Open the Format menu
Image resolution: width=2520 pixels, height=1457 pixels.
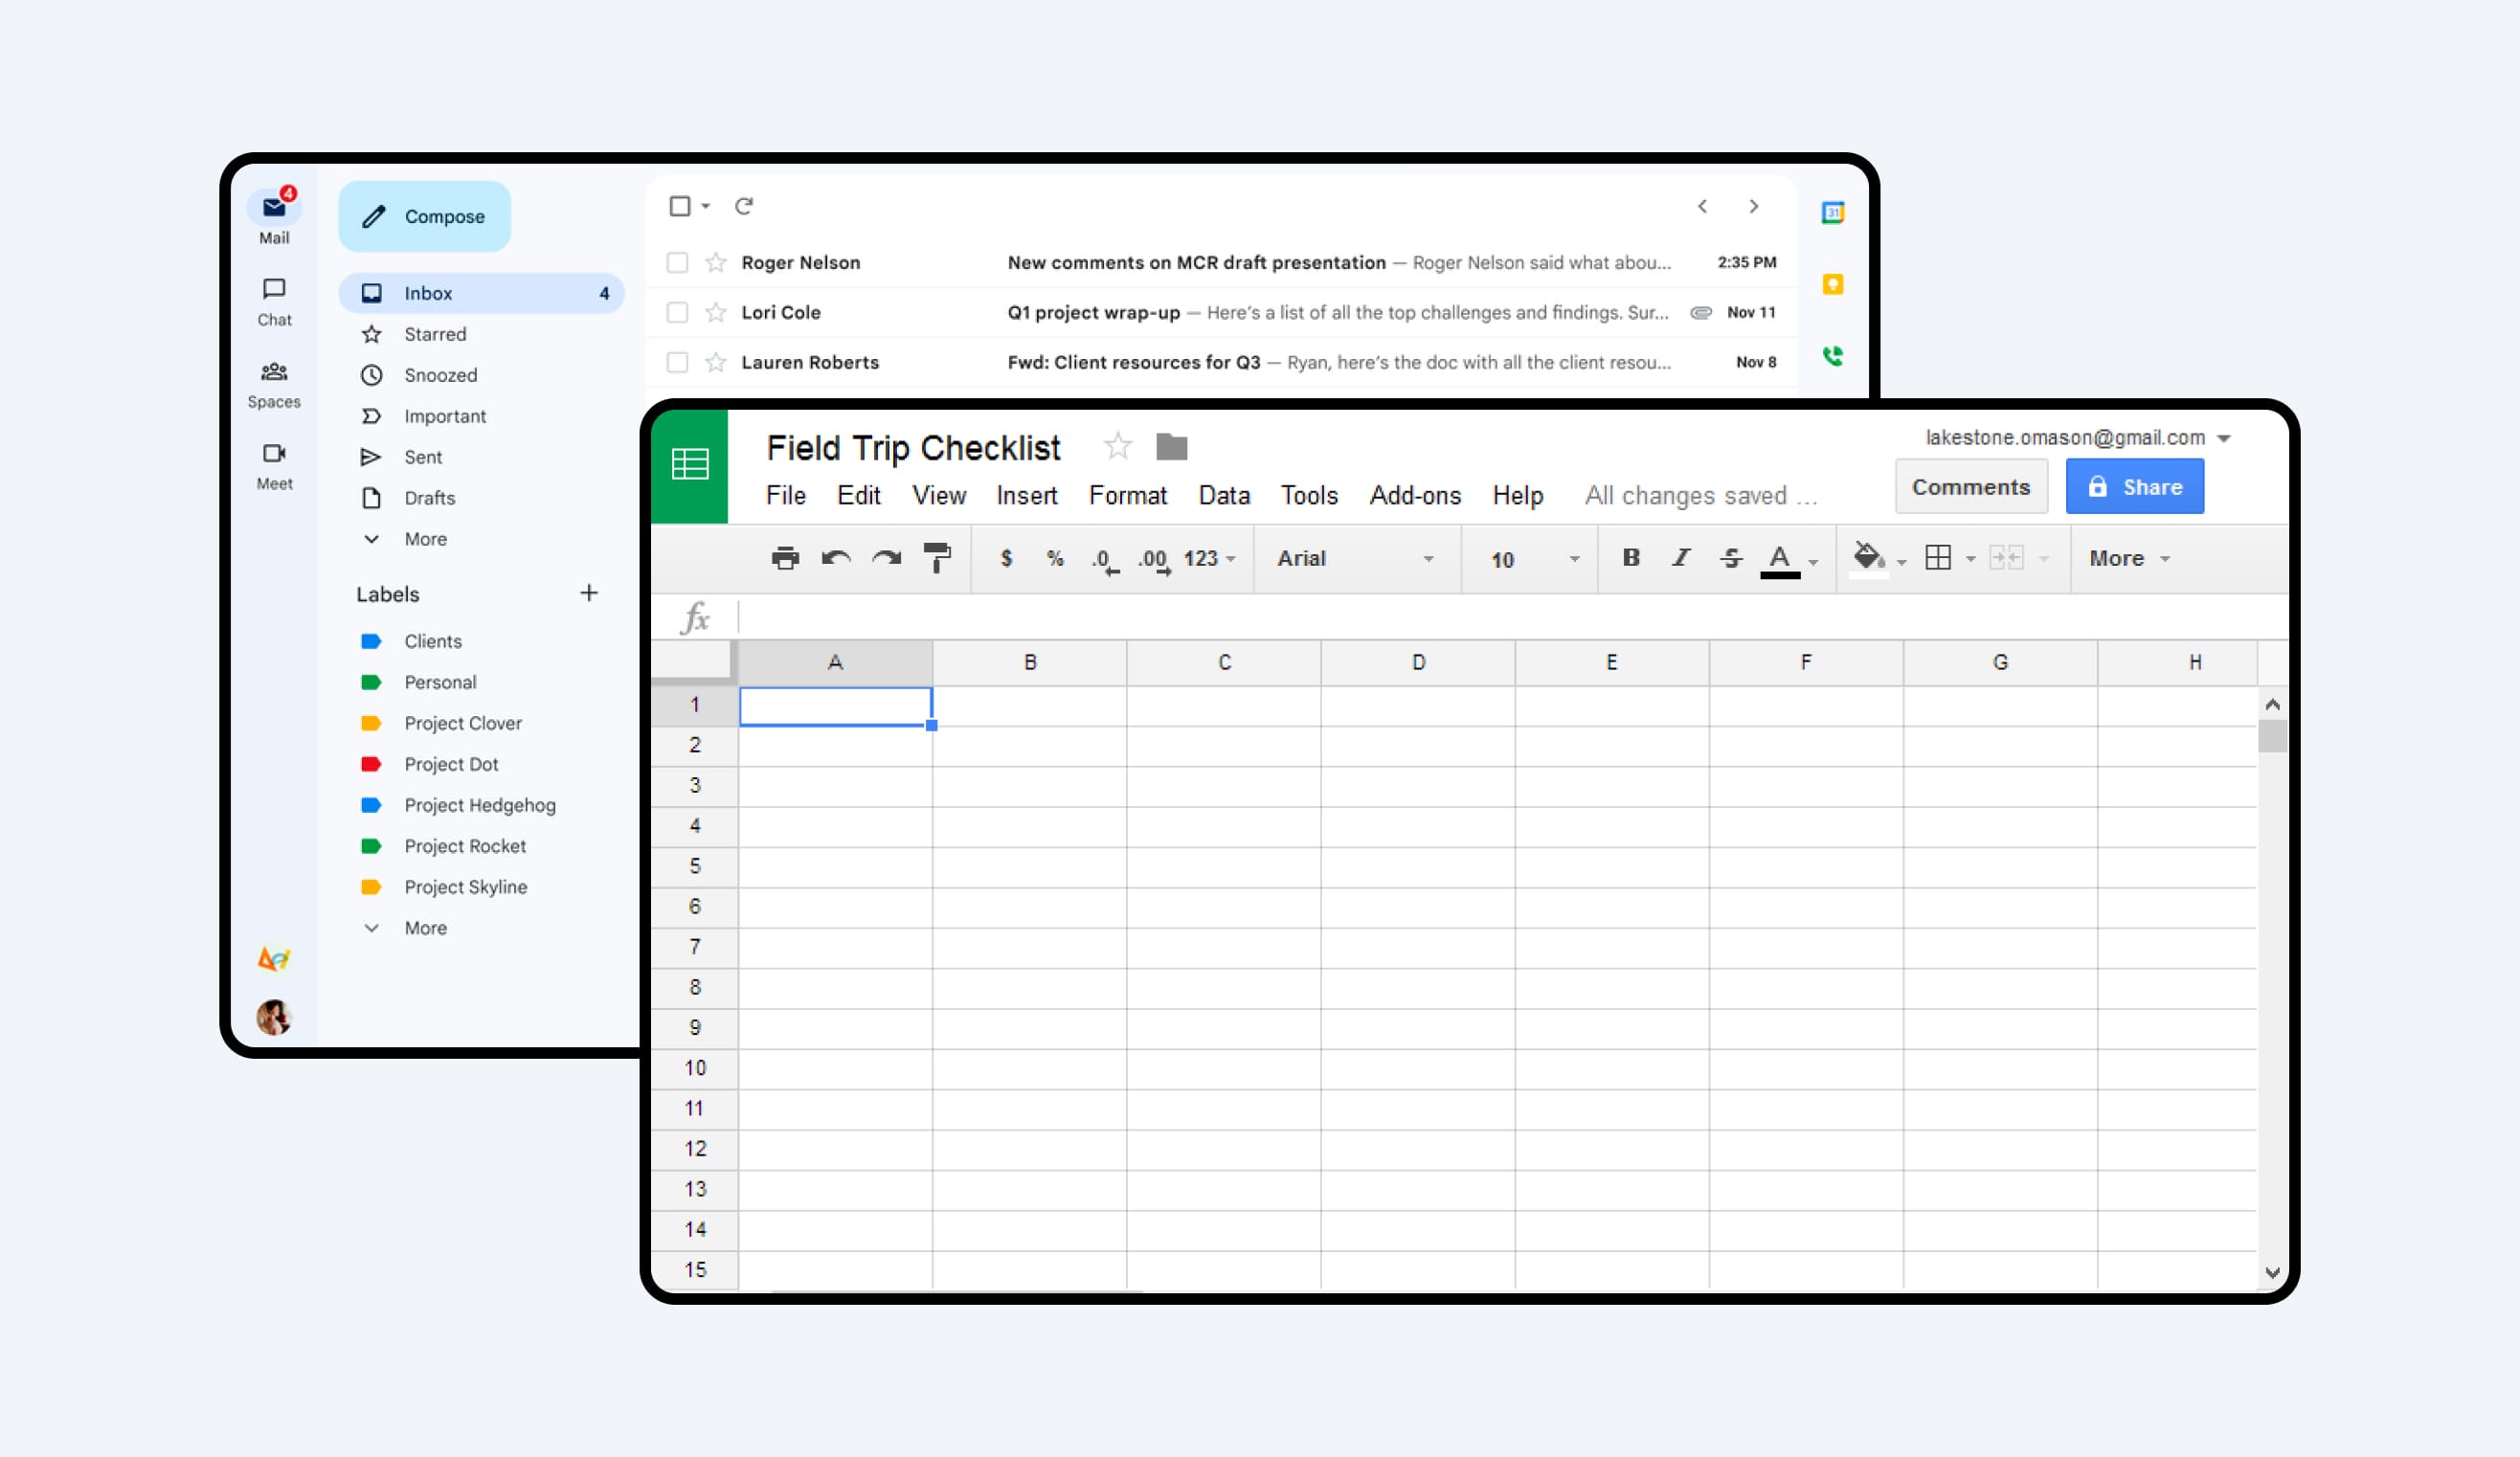point(1128,496)
